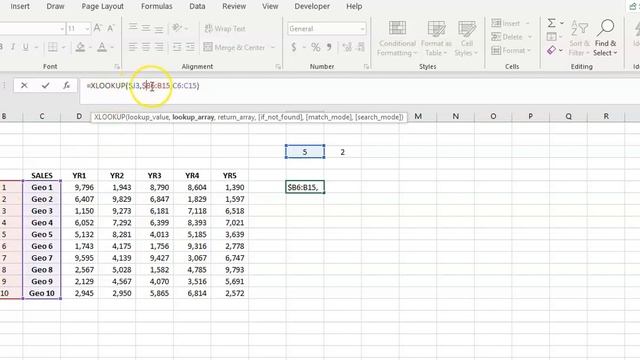Viewport: 640px width, 360px height.
Task: Increase indent icon
Action: point(190,47)
